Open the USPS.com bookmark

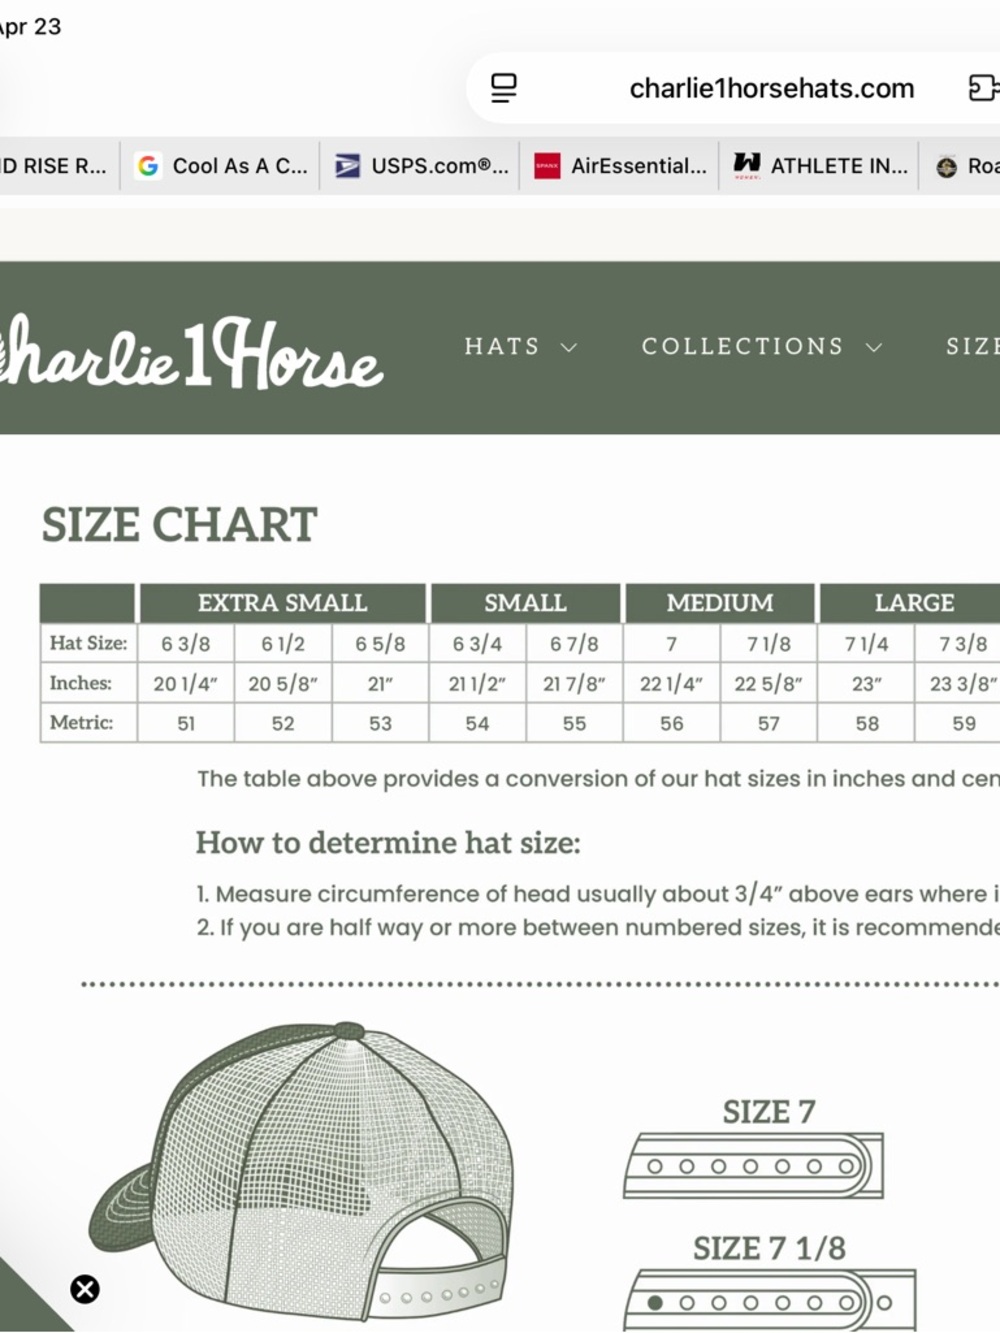(x=421, y=166)
